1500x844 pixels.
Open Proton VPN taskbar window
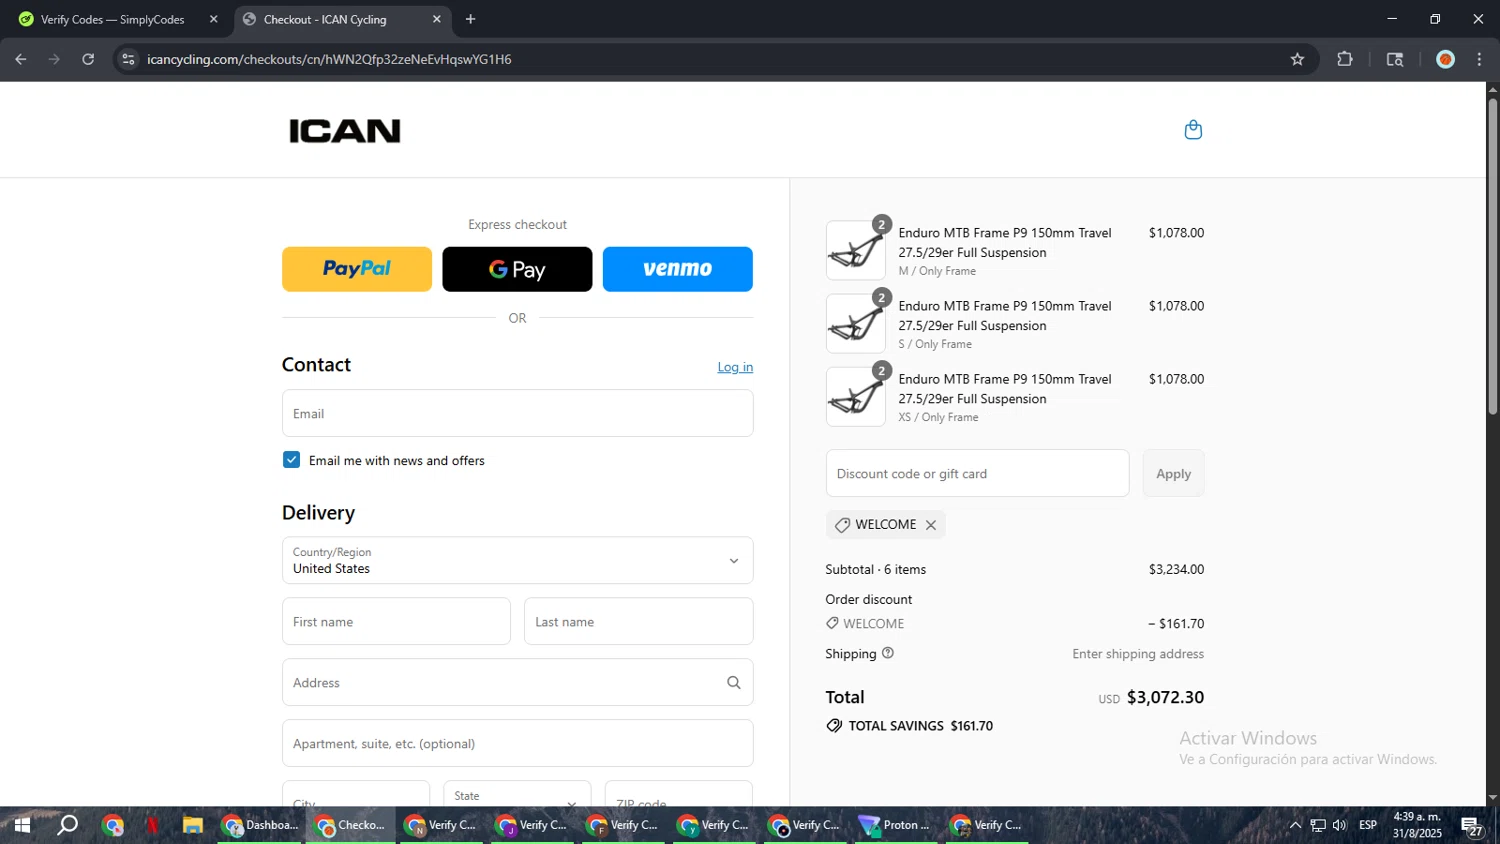point(896,825)
